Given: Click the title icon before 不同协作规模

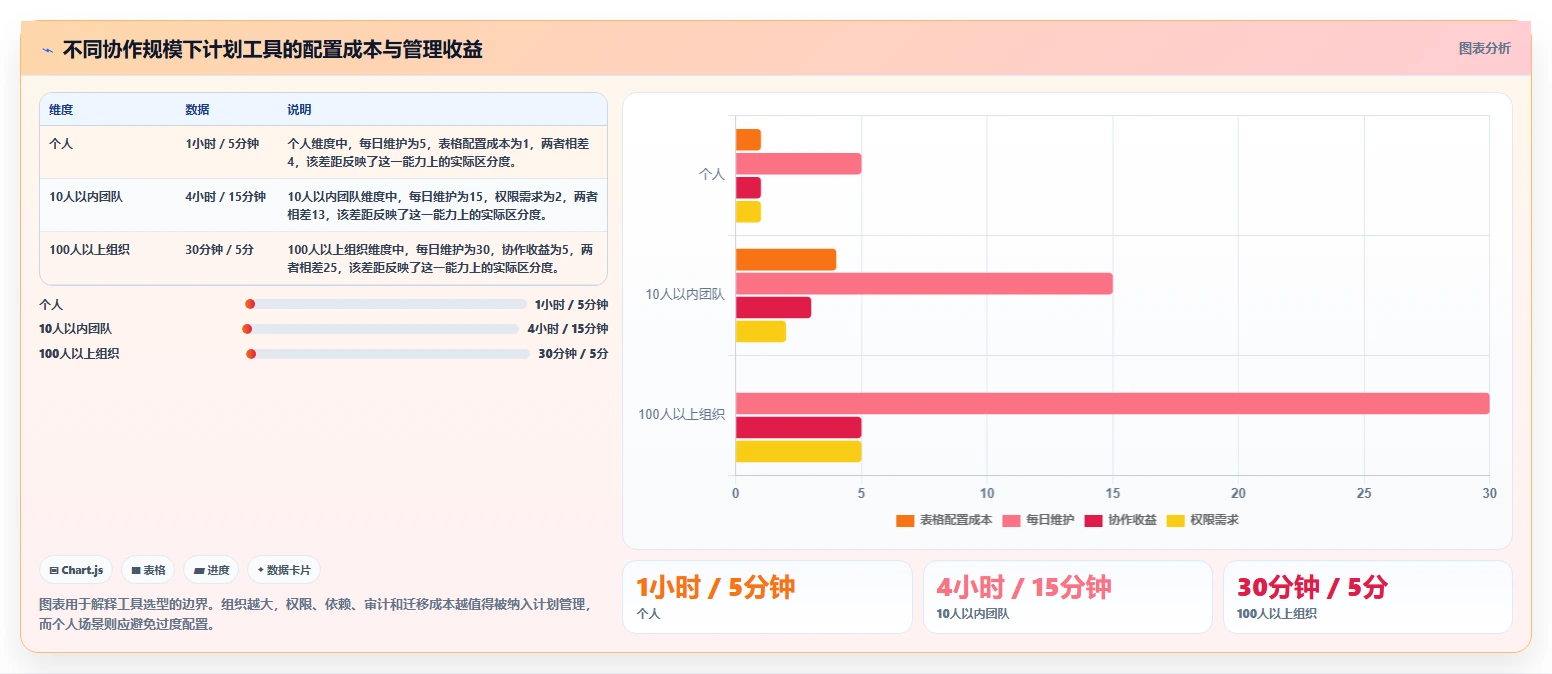Looking at the screenshot, I should pyautogui.click(x=47, y=50).
